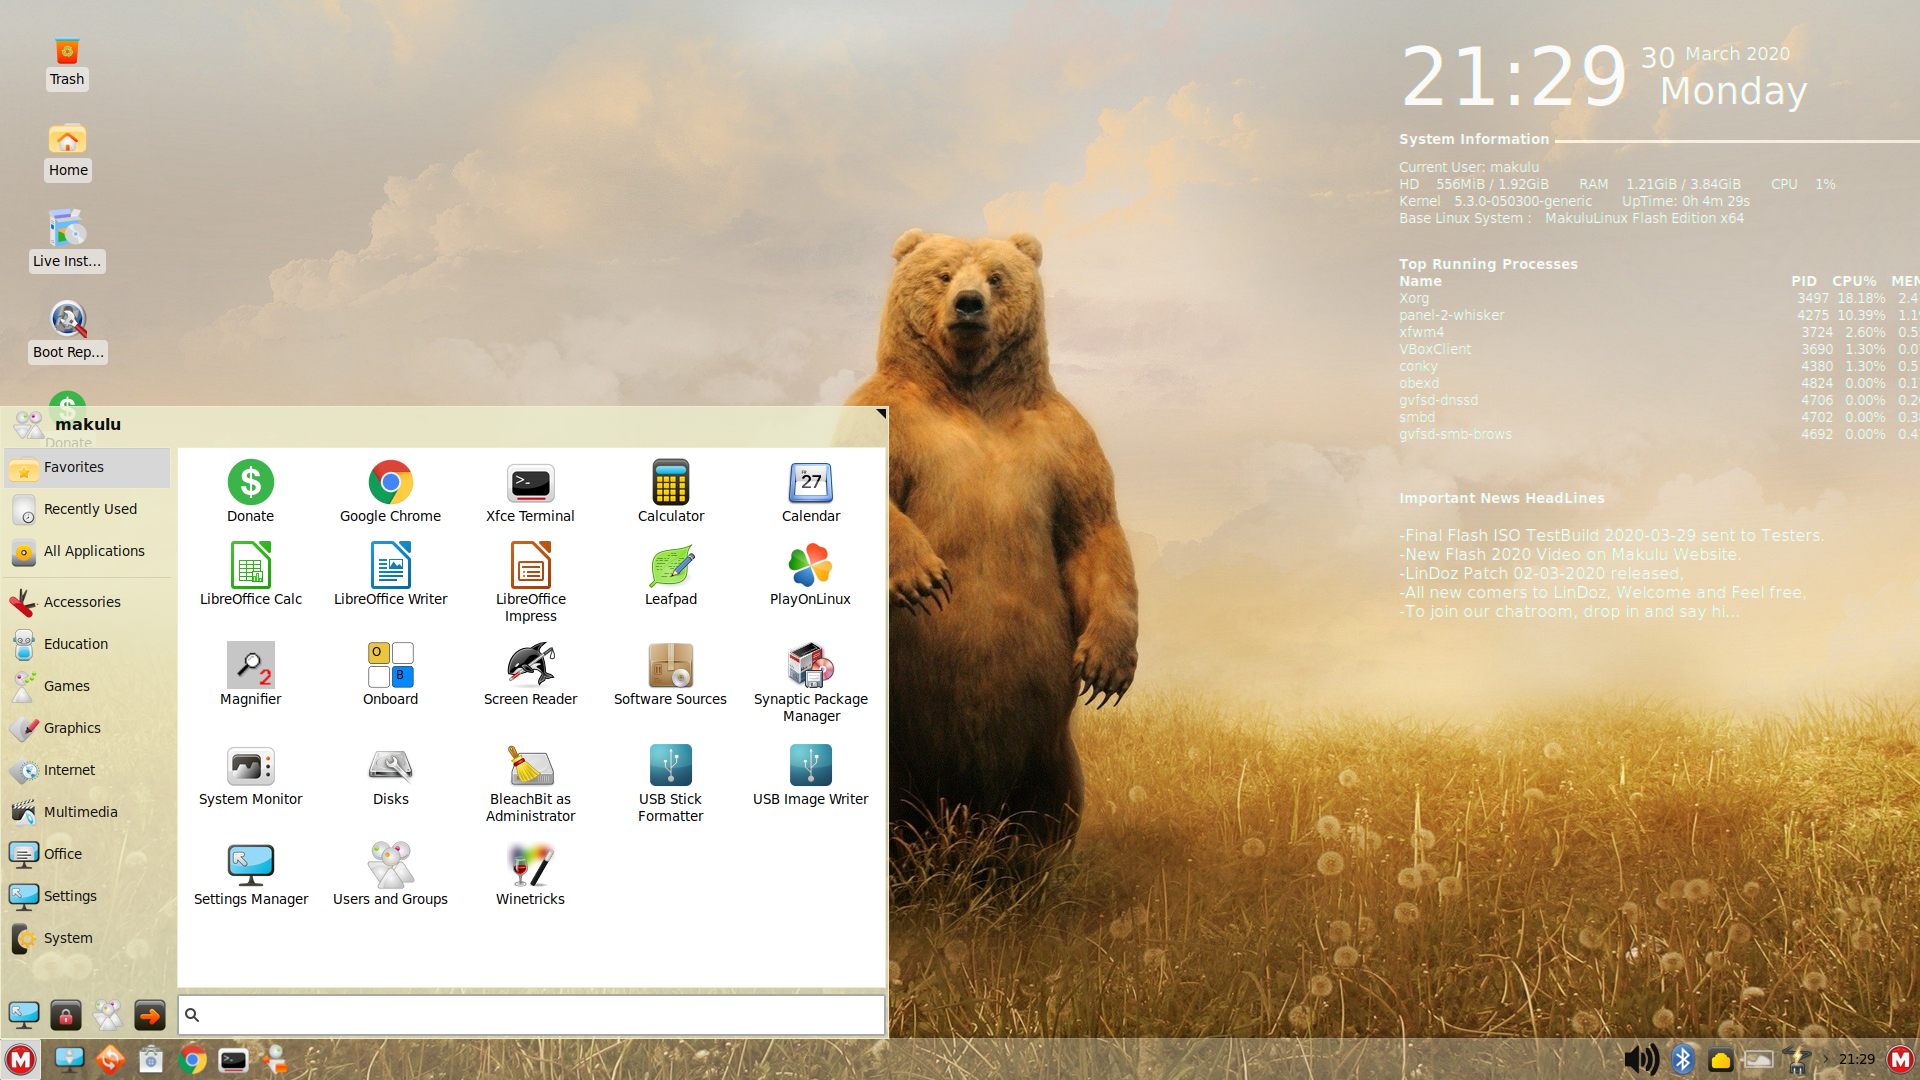Open USB Image Writer
The image size is (1920, 1080).
click(811, 774)
